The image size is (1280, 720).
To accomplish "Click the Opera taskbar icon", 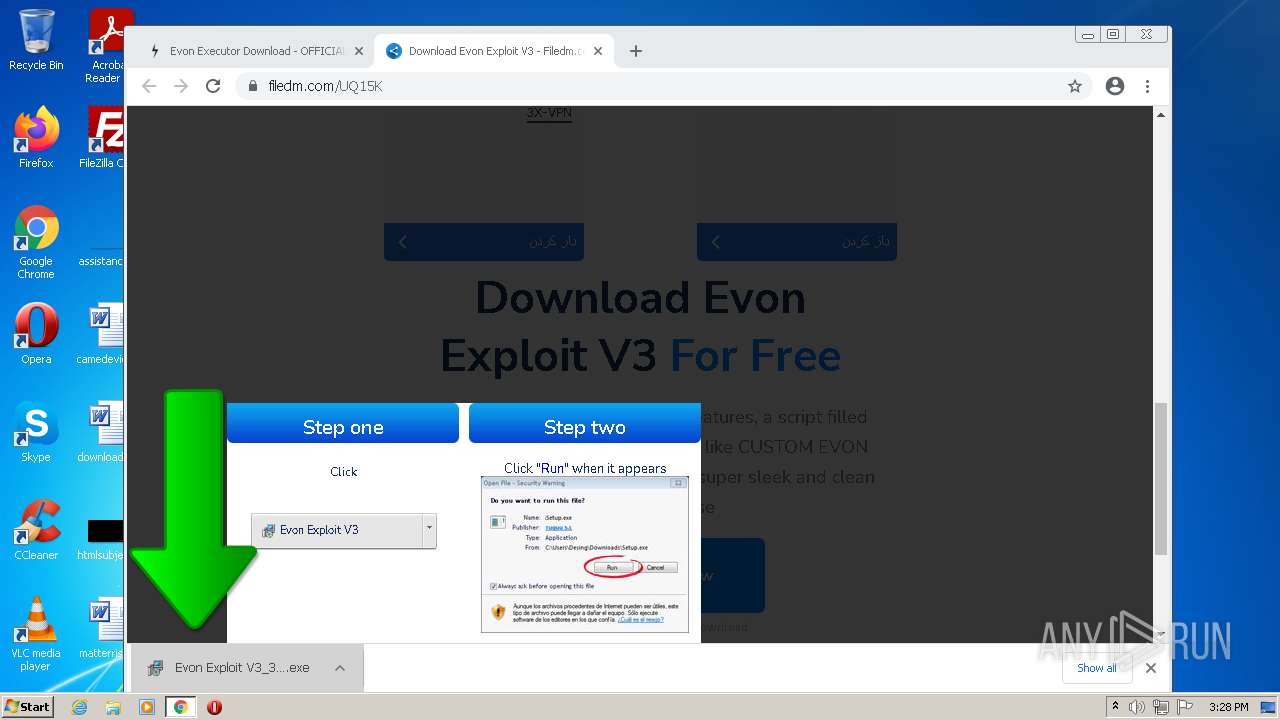I will (x=214, y=707).
